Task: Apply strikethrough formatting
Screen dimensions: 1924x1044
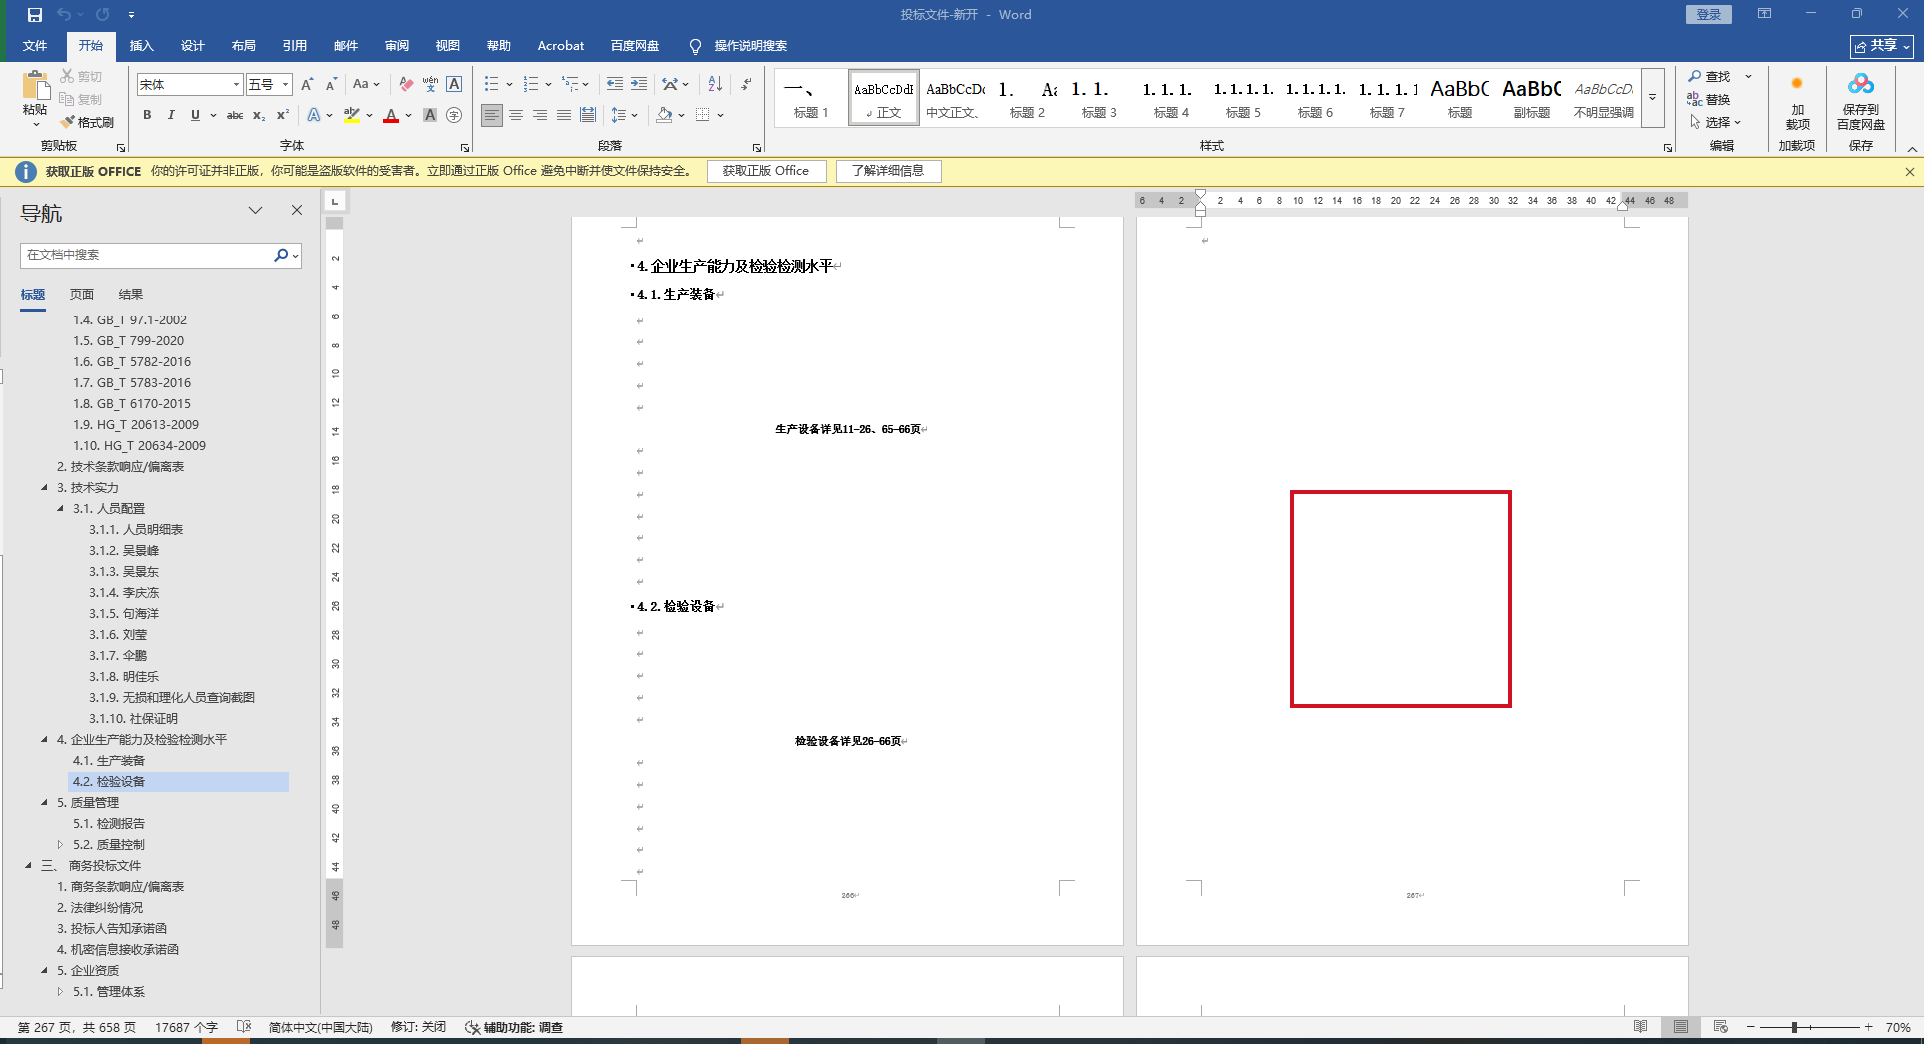Action: pyautogui.click(x=235, y=115)
